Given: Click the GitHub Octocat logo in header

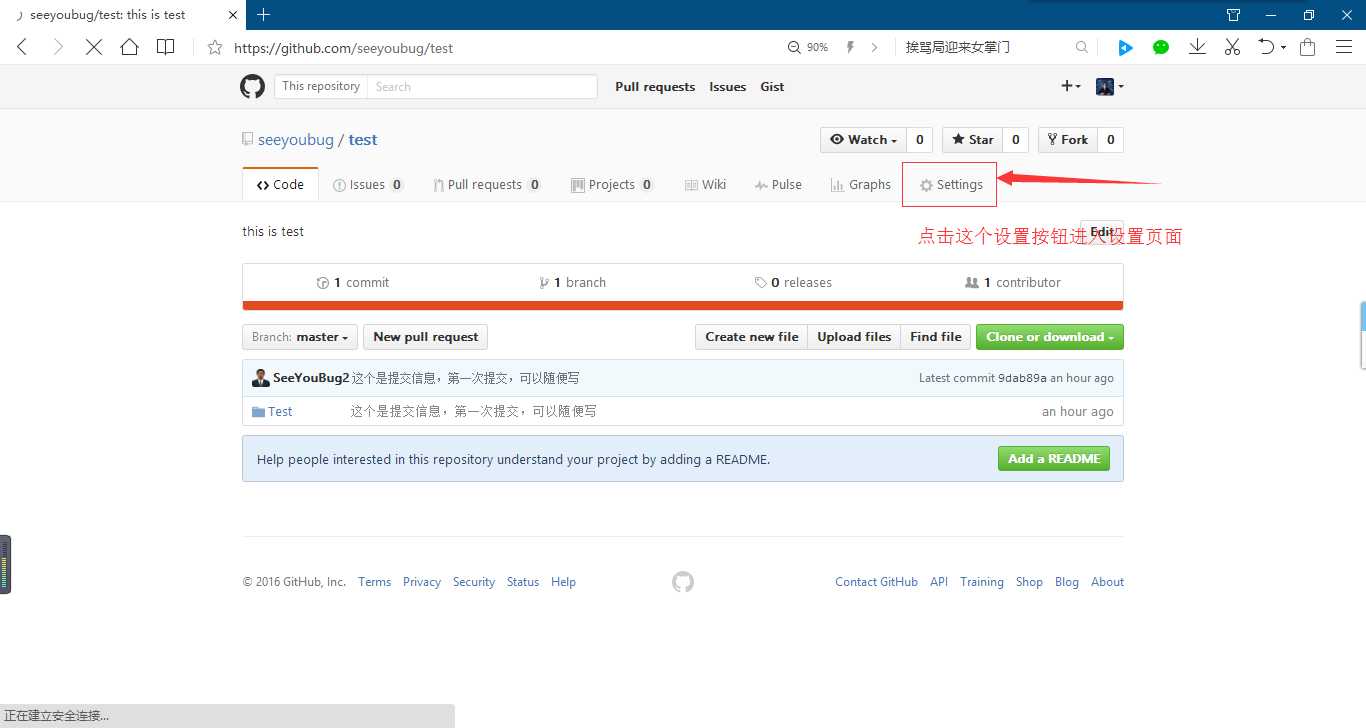Looking at the screenshot, I should 252,86.
